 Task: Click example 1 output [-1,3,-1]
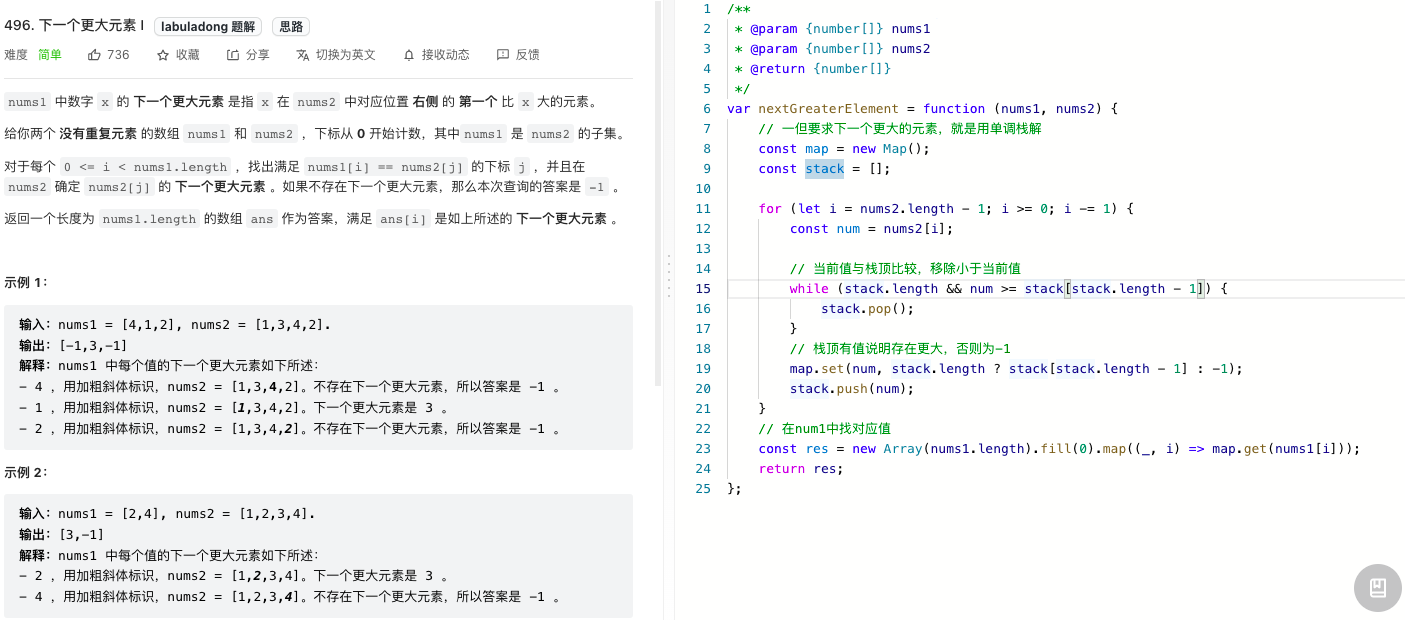pos(94,345)
